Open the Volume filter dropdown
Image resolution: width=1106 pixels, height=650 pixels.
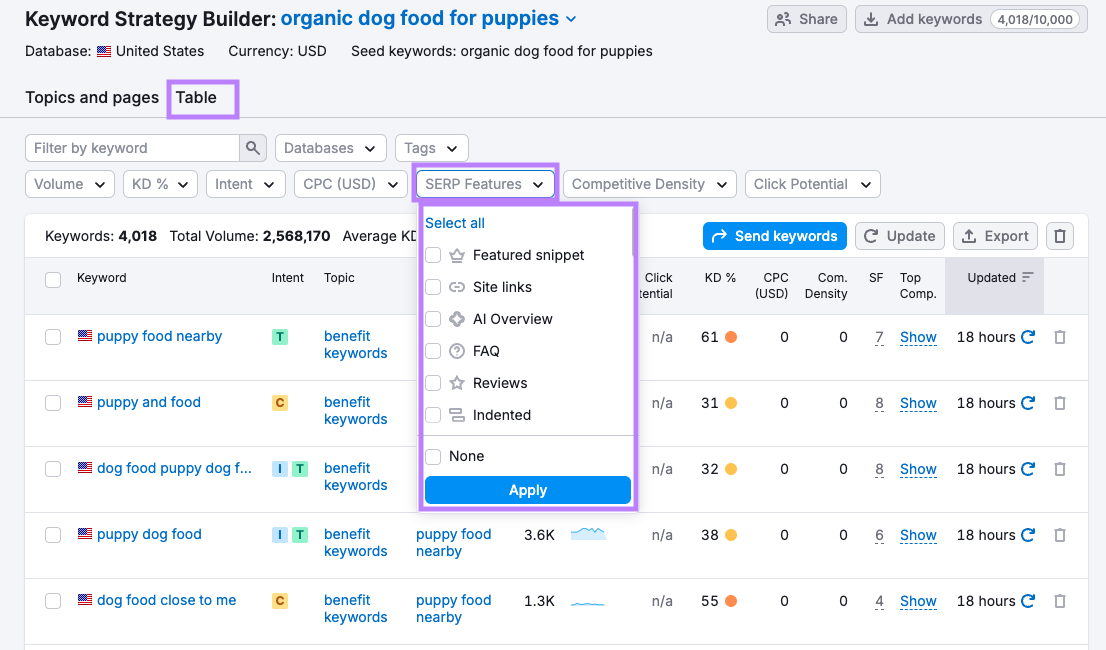pos(69,184)
